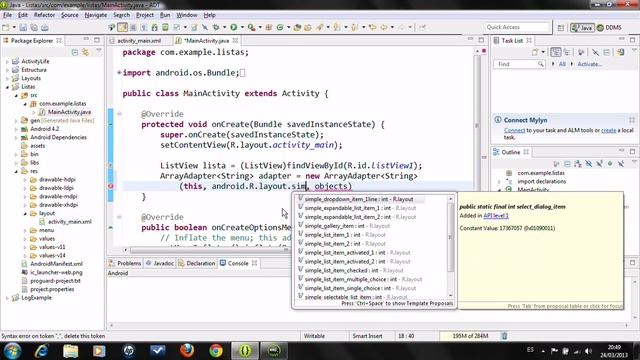Open Firefox from the Windows taskbar
Image resolution: width=640 pixels, height=360 pixels.
click(x=187, y=351)
